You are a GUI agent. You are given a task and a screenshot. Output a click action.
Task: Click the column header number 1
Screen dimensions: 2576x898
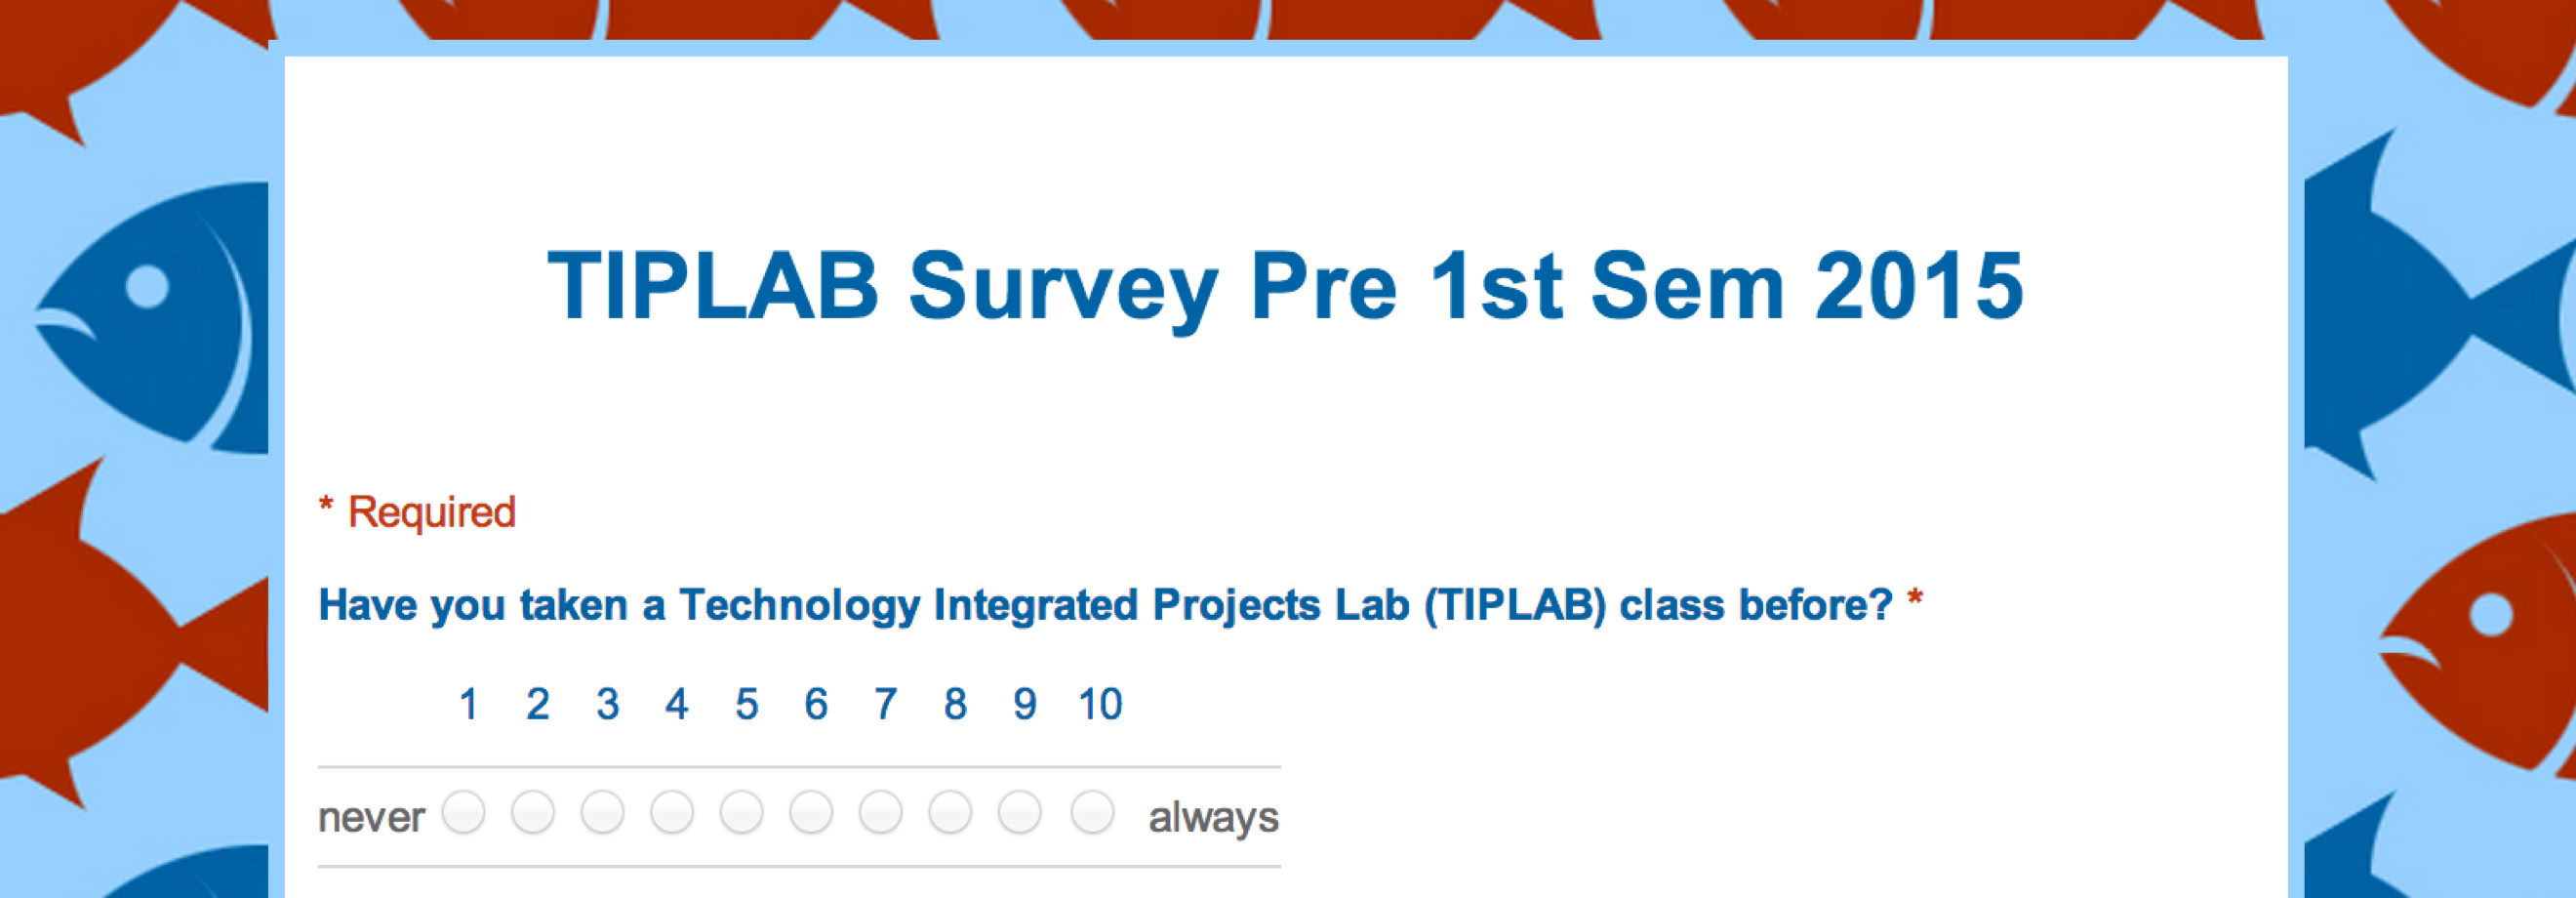pyautogui.click(x=468, y=704)
